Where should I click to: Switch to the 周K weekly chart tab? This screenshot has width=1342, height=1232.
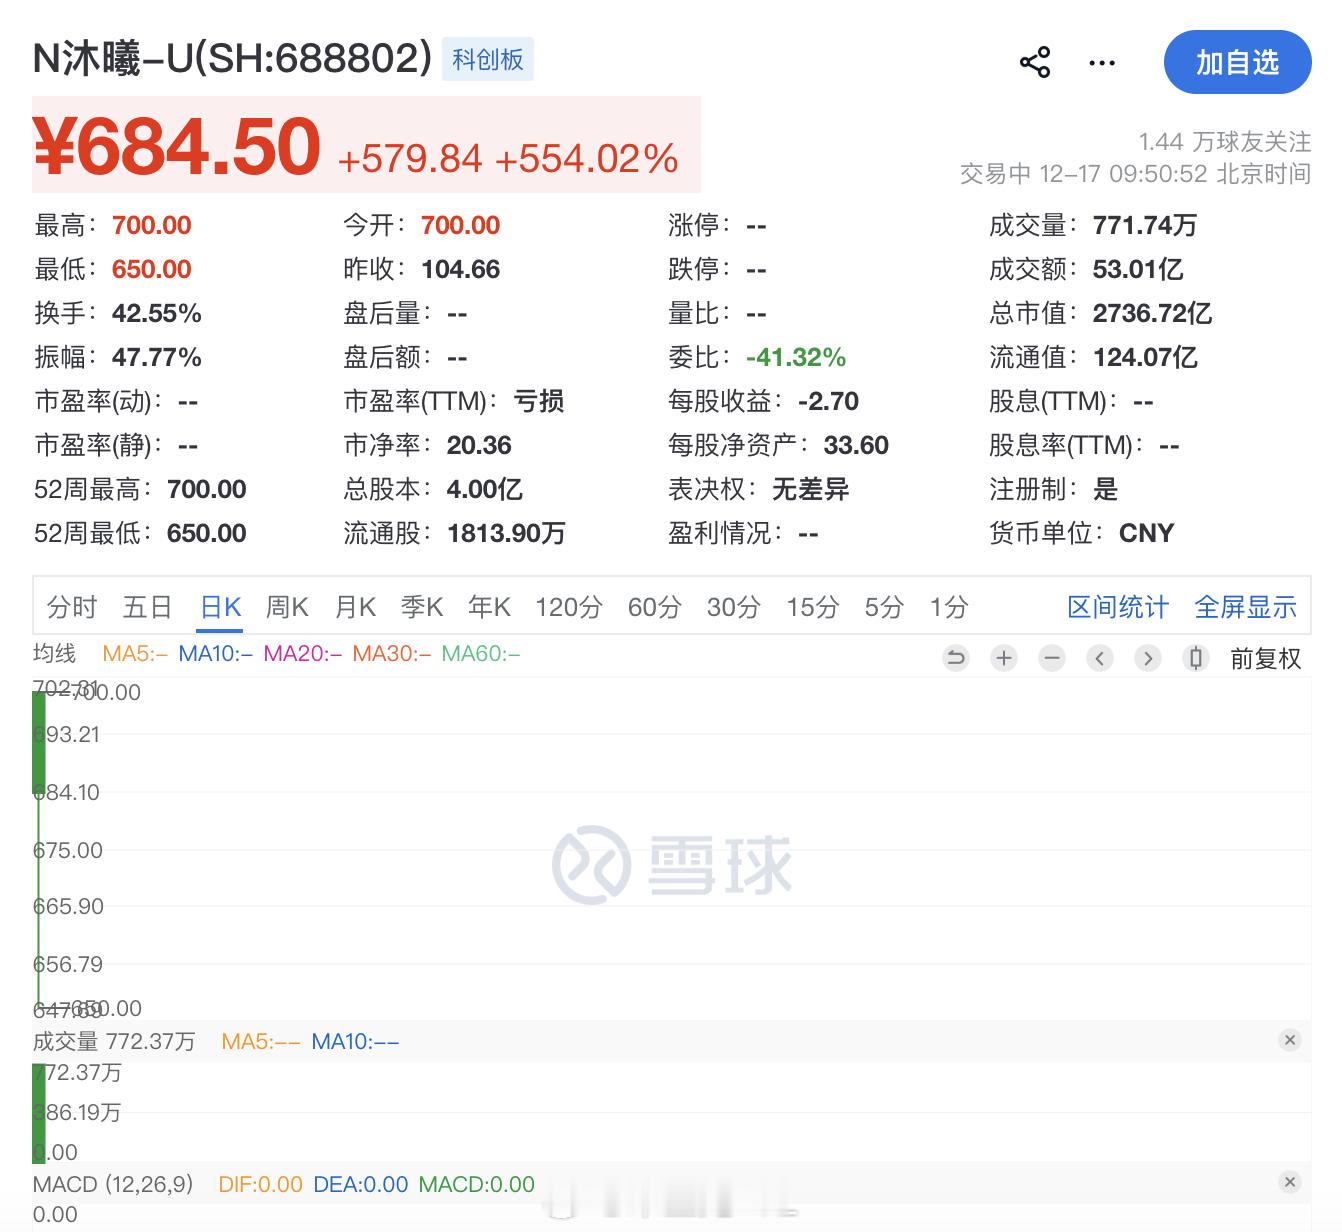click(287, 606)
